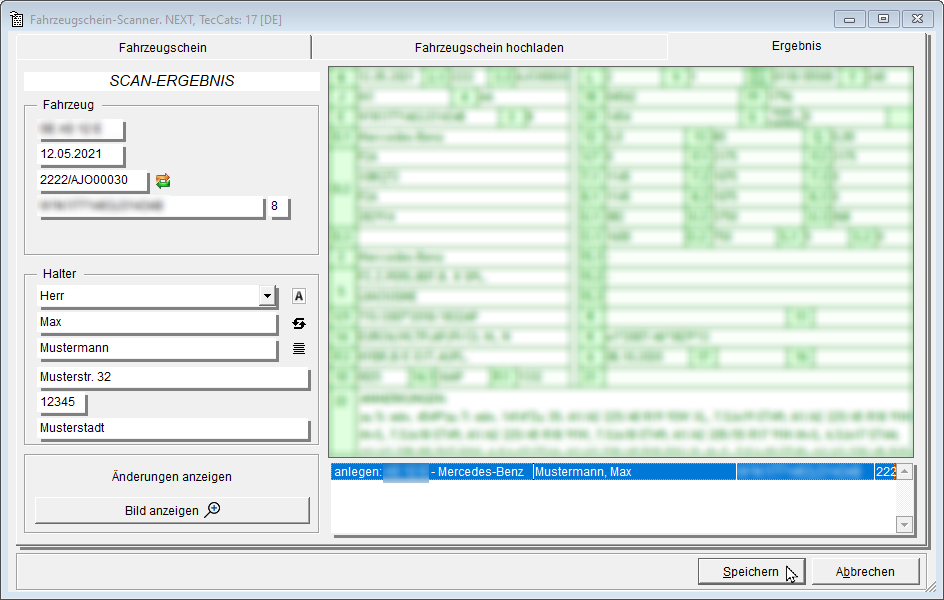Click the date field showing 12.05.2021
944x600 pixels.
[81, 154]
